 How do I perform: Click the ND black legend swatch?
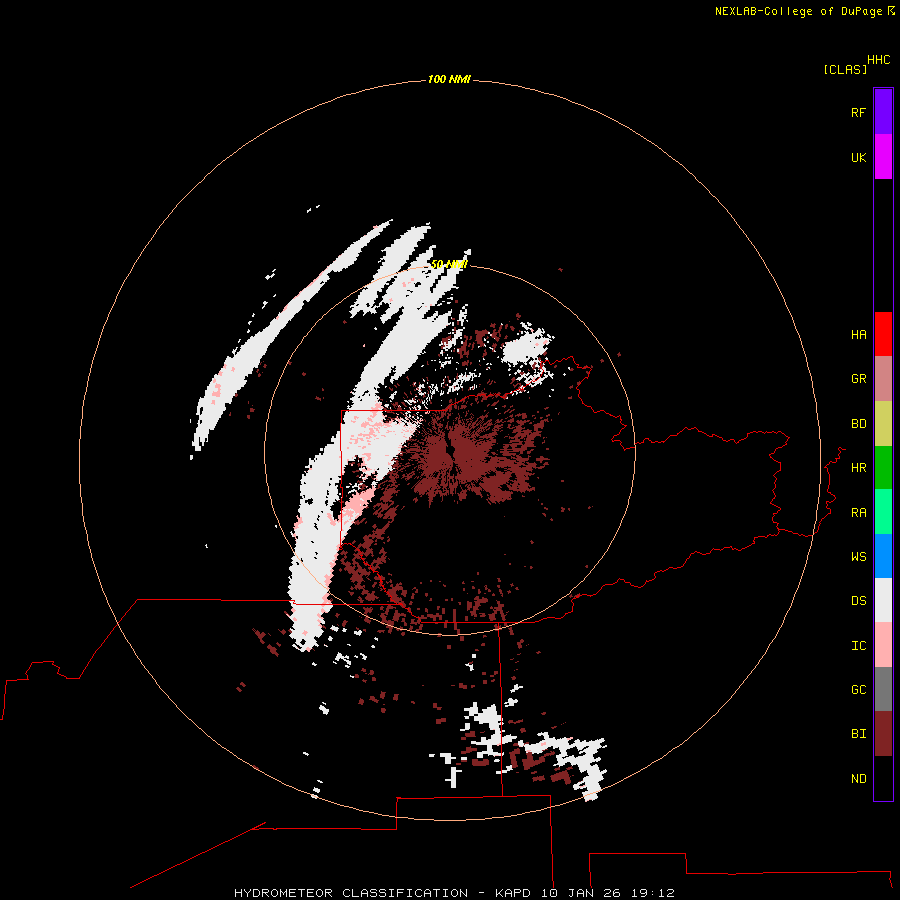click(883, 778)
